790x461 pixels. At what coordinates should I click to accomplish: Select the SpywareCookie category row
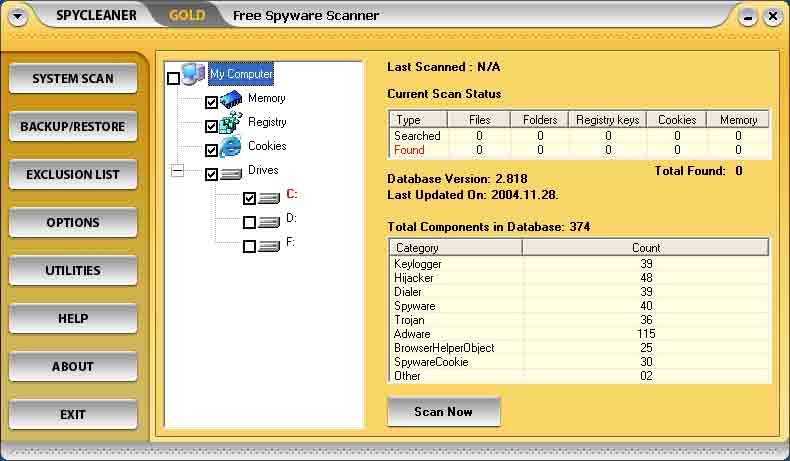click(x=579, y=362)
